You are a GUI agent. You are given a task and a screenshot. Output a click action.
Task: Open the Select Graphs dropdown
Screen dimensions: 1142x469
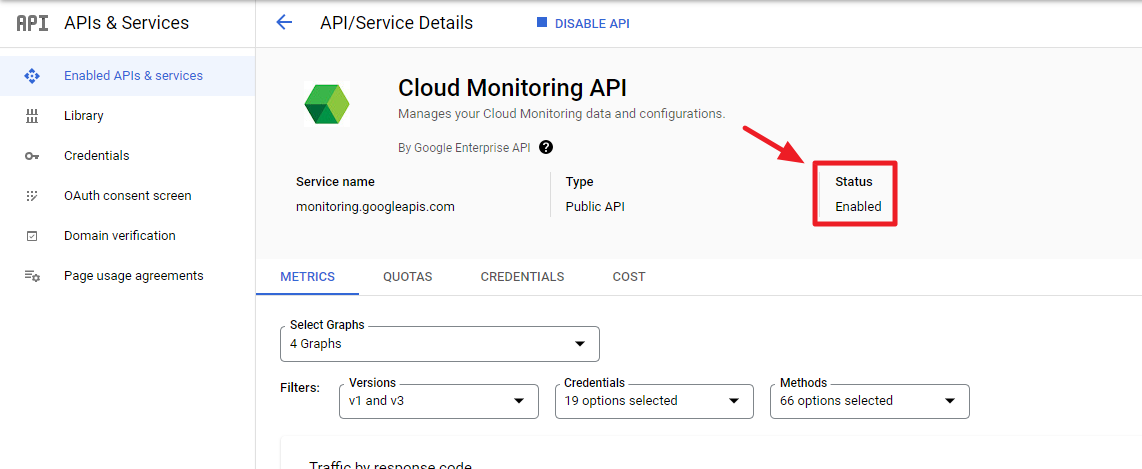click(440, 344)
